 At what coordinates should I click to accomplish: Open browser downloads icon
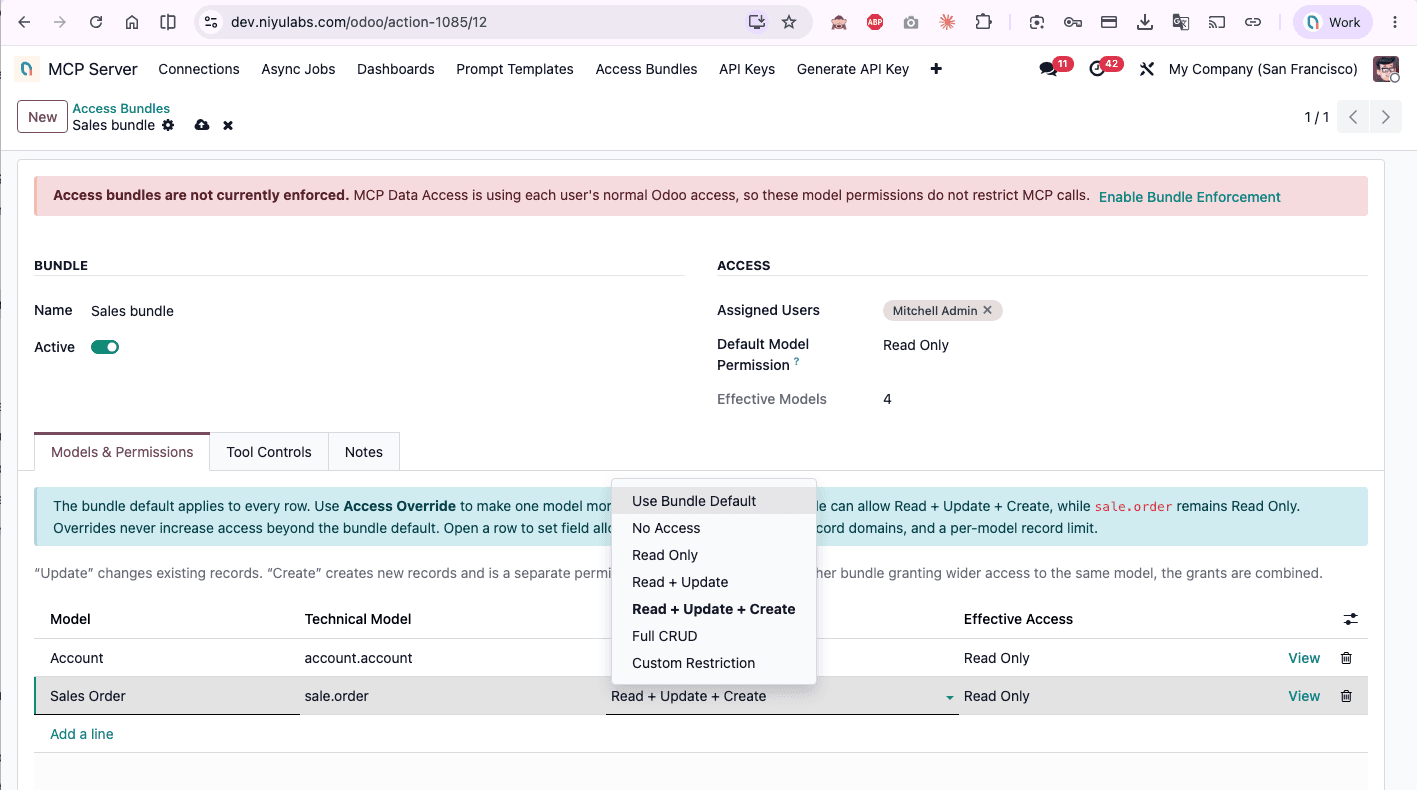pos(1145,22)
